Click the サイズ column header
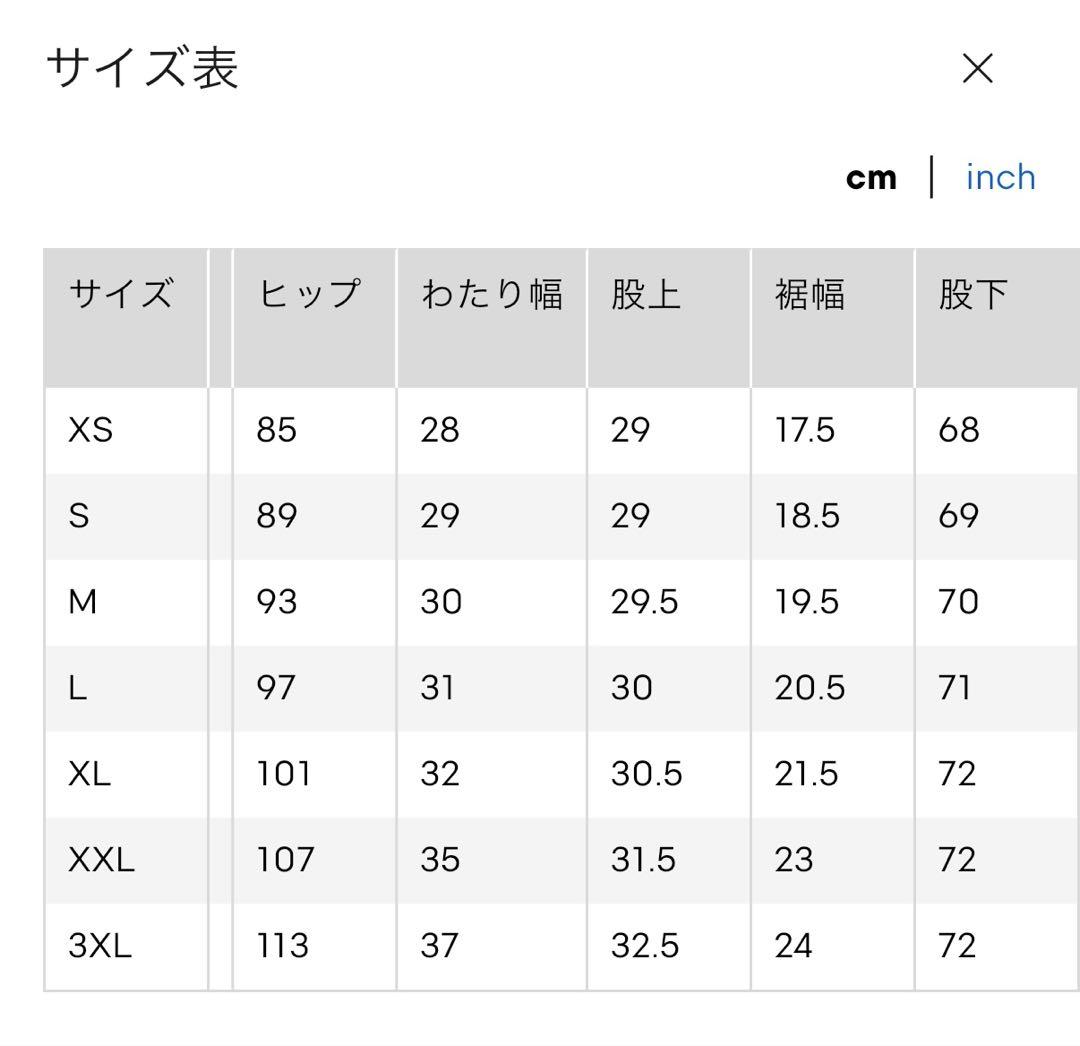Image resolution: width=1080 pixels, height=1046 pixels. (121, 294)
